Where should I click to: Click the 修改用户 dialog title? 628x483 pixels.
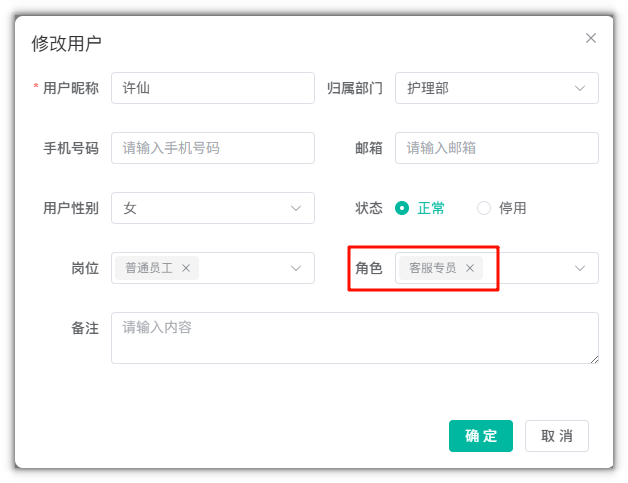coord(66,44)
